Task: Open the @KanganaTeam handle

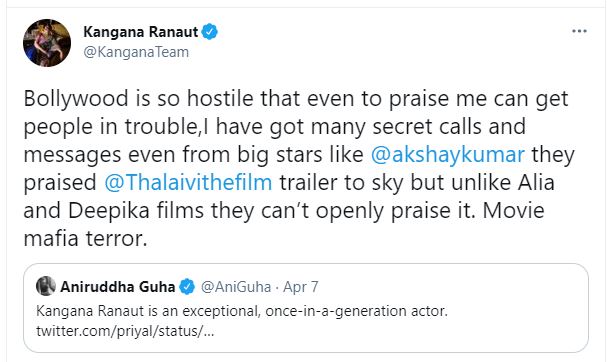Action: (x=136, y=52)
